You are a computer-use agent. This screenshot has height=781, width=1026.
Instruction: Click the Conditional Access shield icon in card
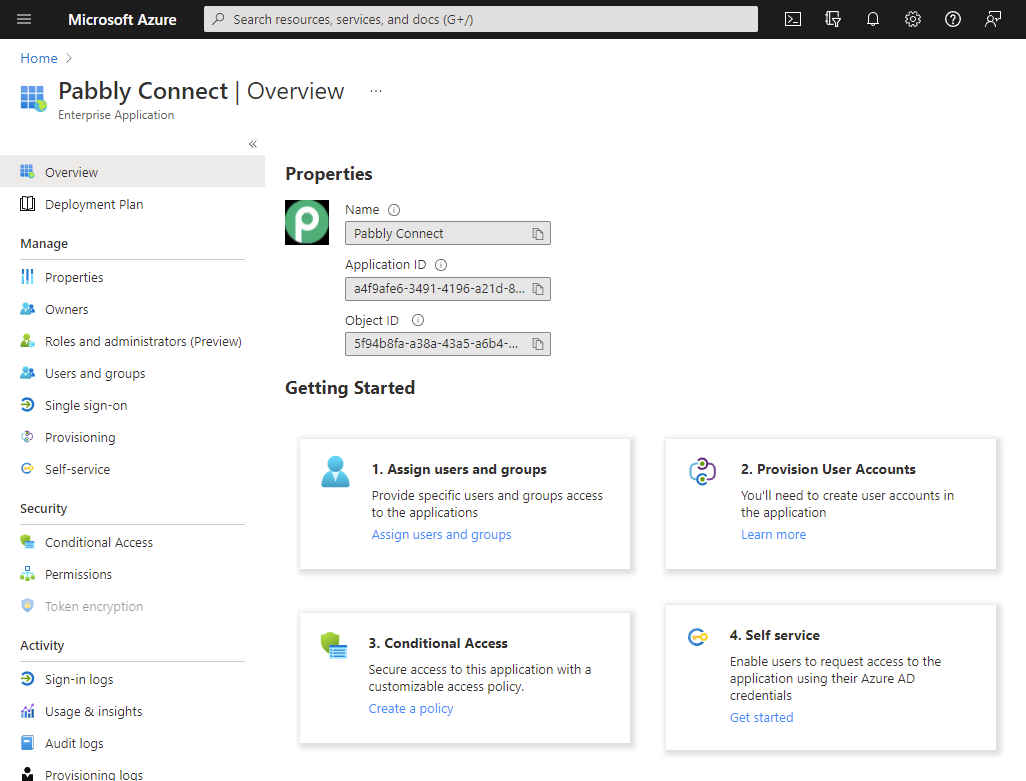click(x=334, y=645)
